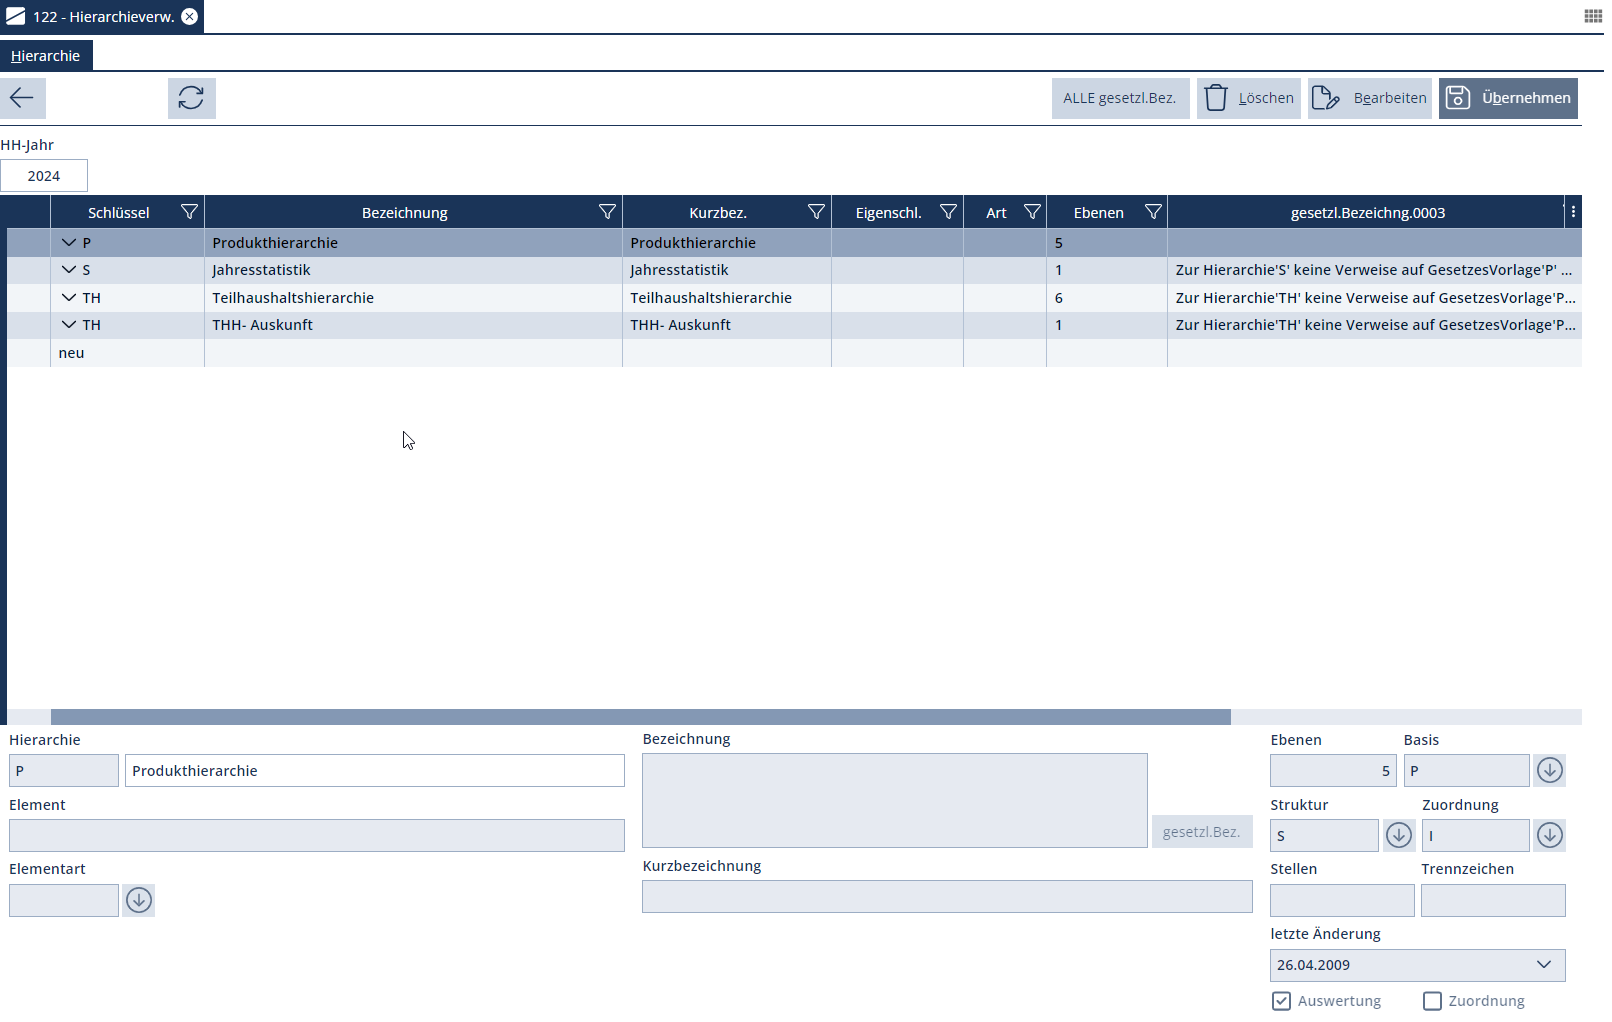Screen dimensions: 1612x1022
Task: Filter the Bezeichnung column
Action: [607, 212]
